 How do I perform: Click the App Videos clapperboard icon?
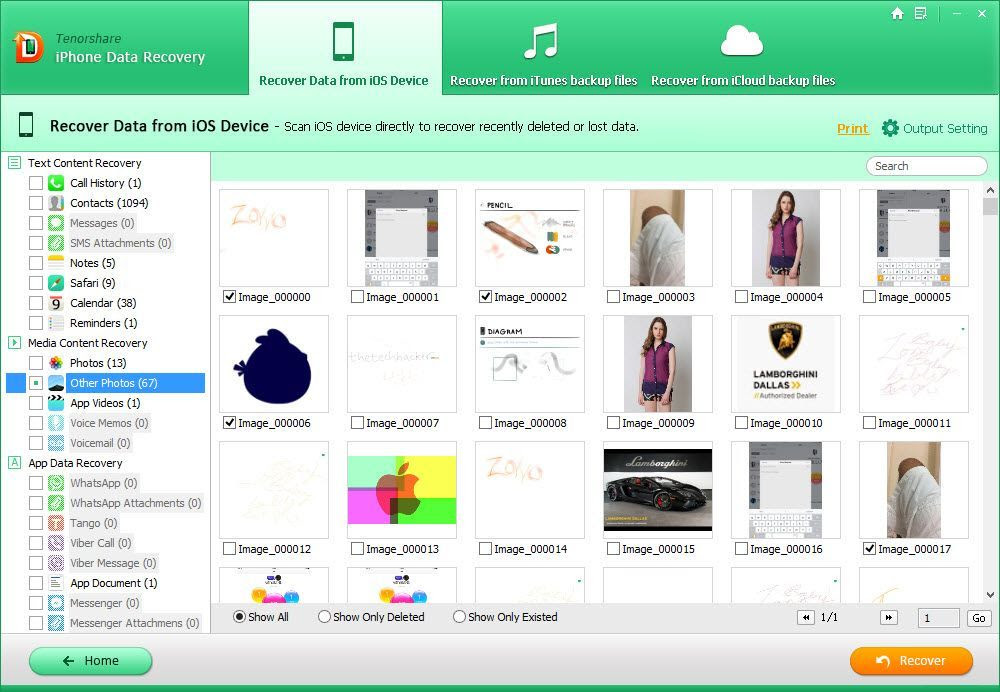pos(56,403)
